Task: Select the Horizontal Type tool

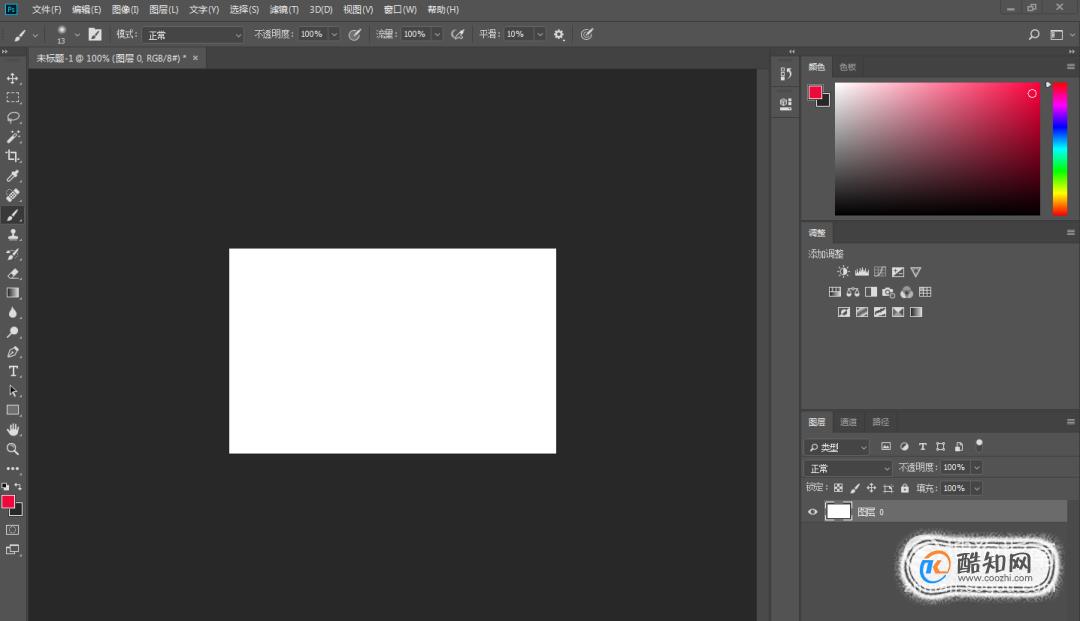Action: [x=13, y=371]
